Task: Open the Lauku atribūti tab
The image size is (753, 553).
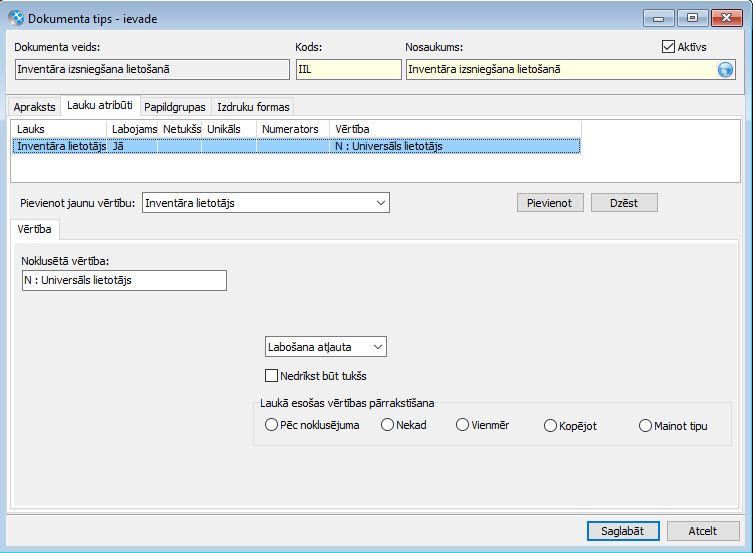Action: [x=100, y=105]
